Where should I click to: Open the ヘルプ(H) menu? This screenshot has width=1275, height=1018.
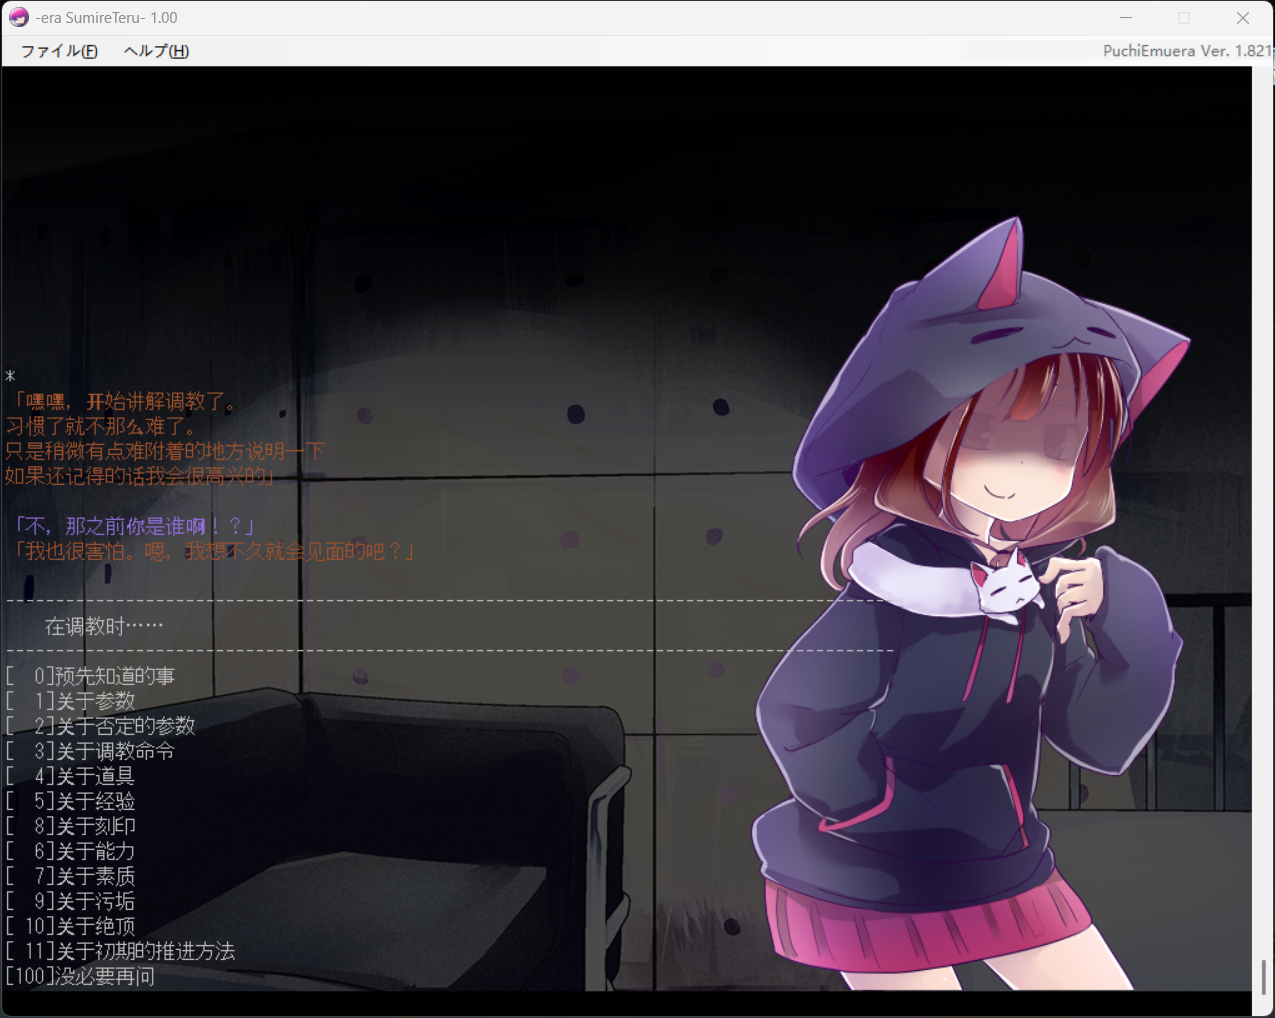coord(156,51)
